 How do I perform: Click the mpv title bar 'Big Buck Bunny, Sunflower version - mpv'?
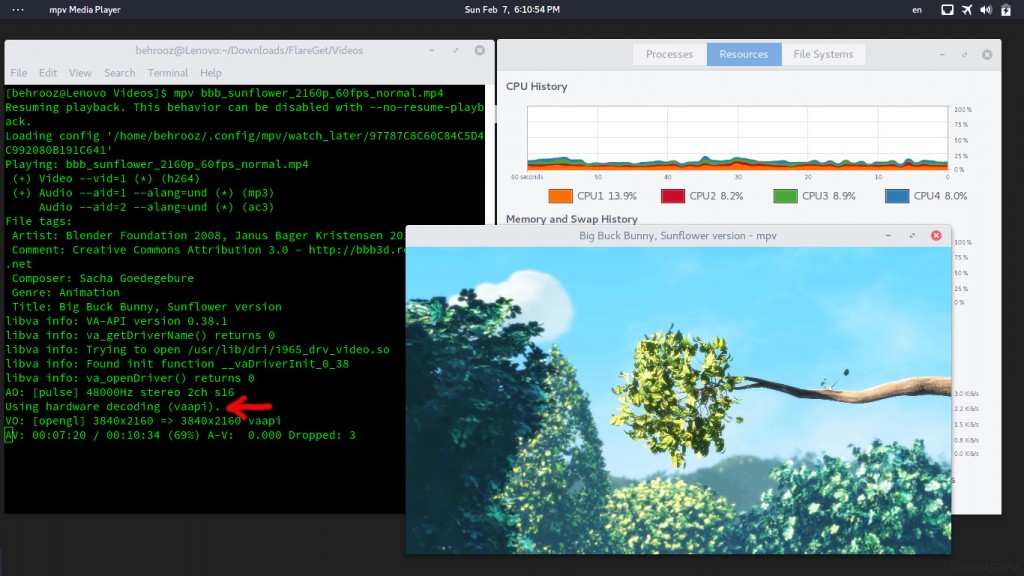point(678,236)
